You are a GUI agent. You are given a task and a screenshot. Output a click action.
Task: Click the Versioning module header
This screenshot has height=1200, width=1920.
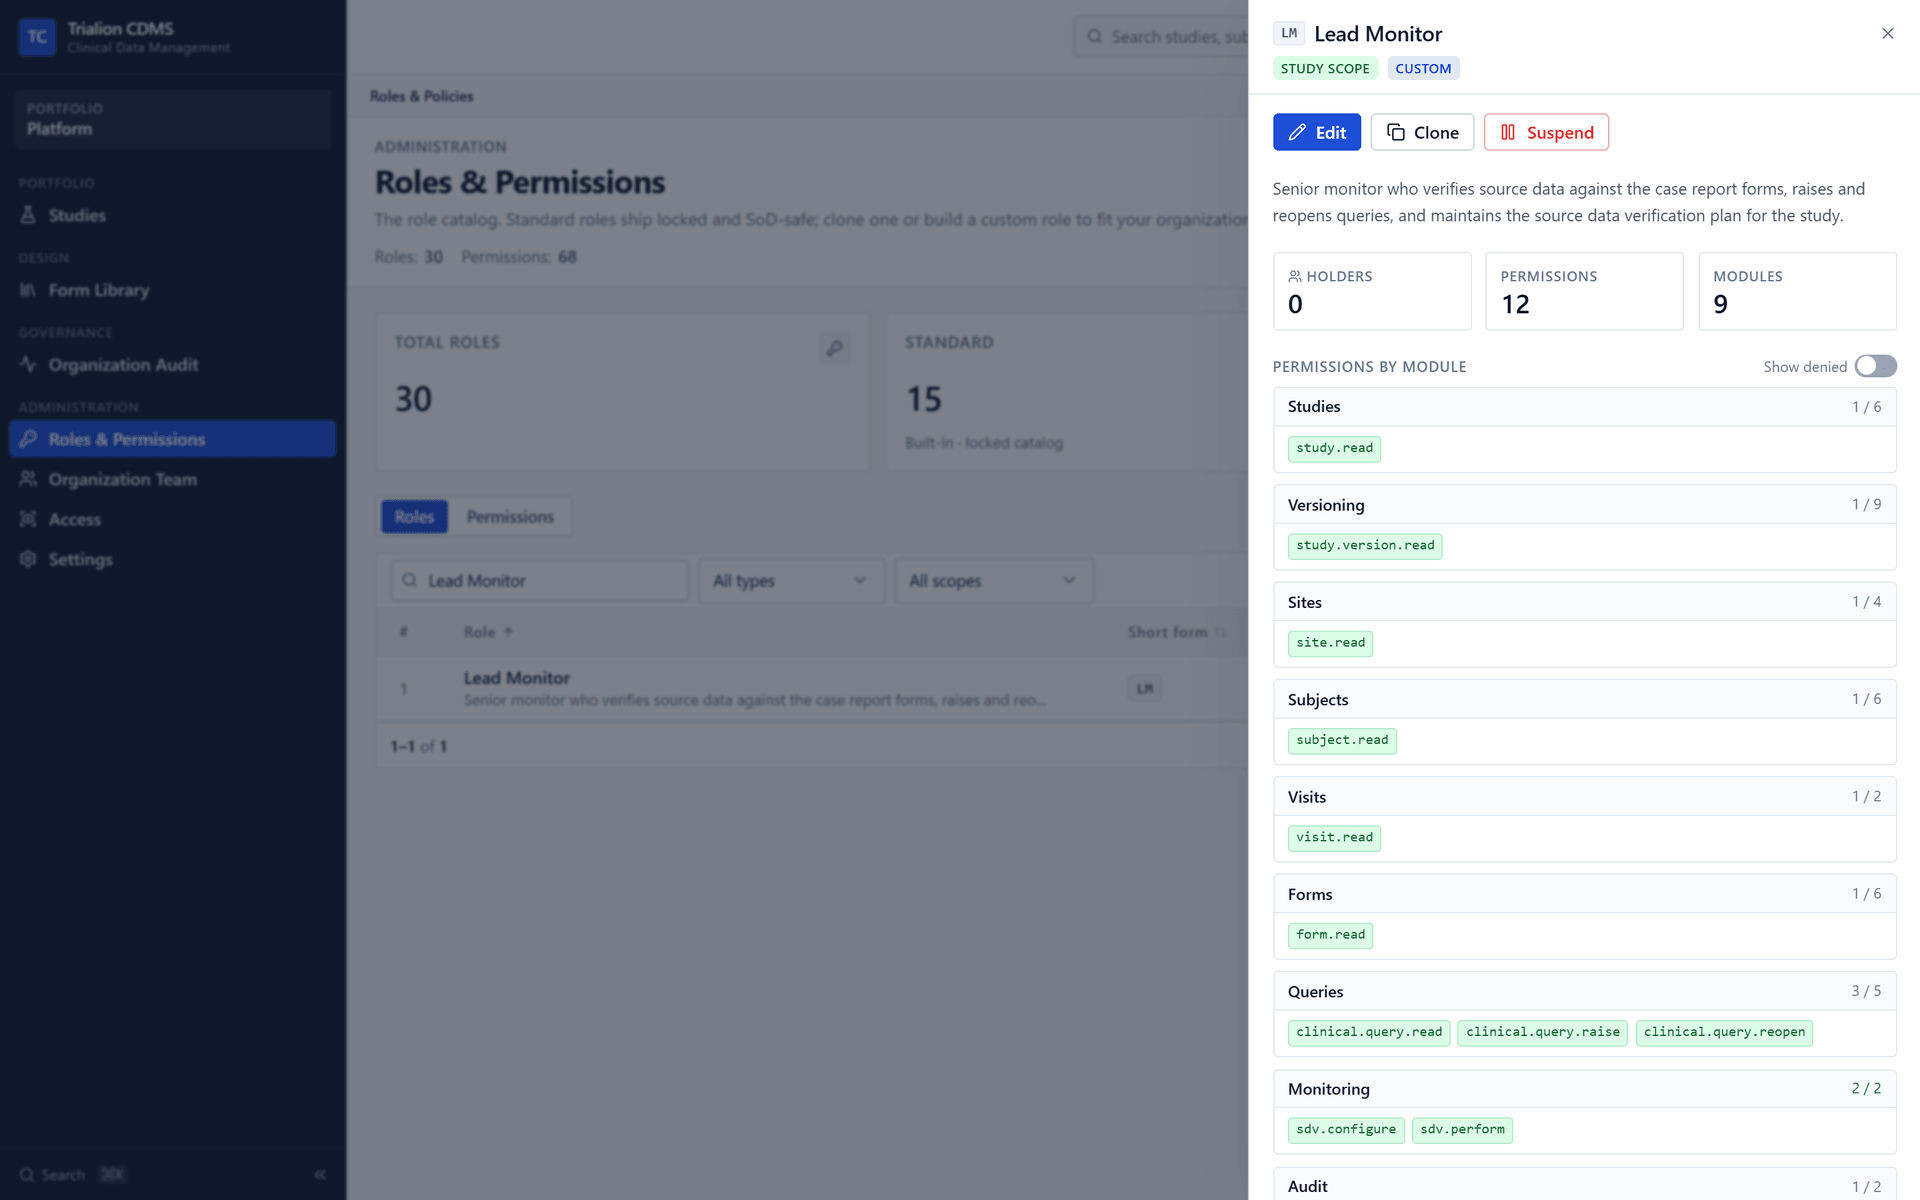(1584, 505)
